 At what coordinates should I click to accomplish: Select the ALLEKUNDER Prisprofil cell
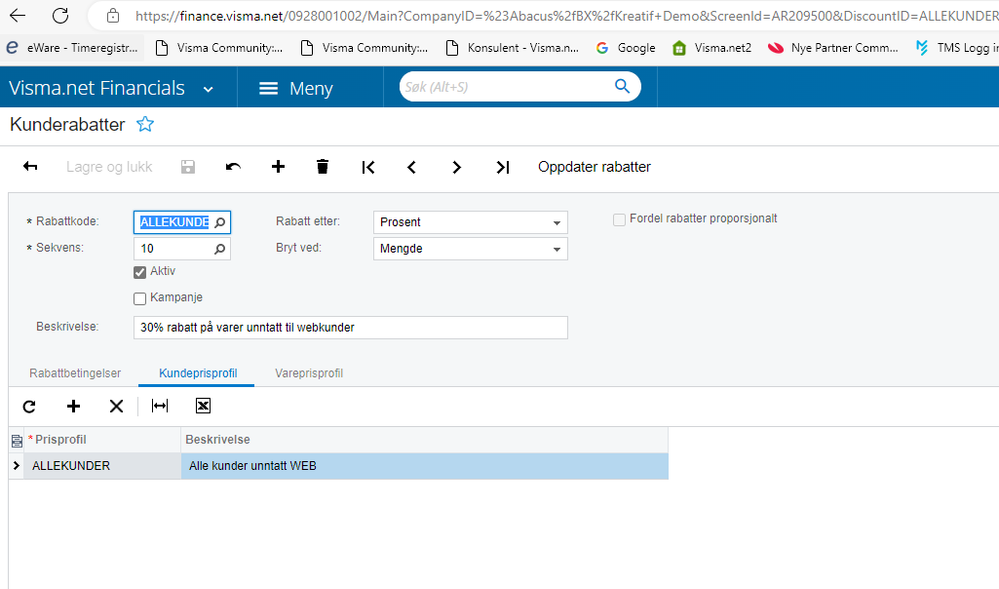(x=103, y=466)
